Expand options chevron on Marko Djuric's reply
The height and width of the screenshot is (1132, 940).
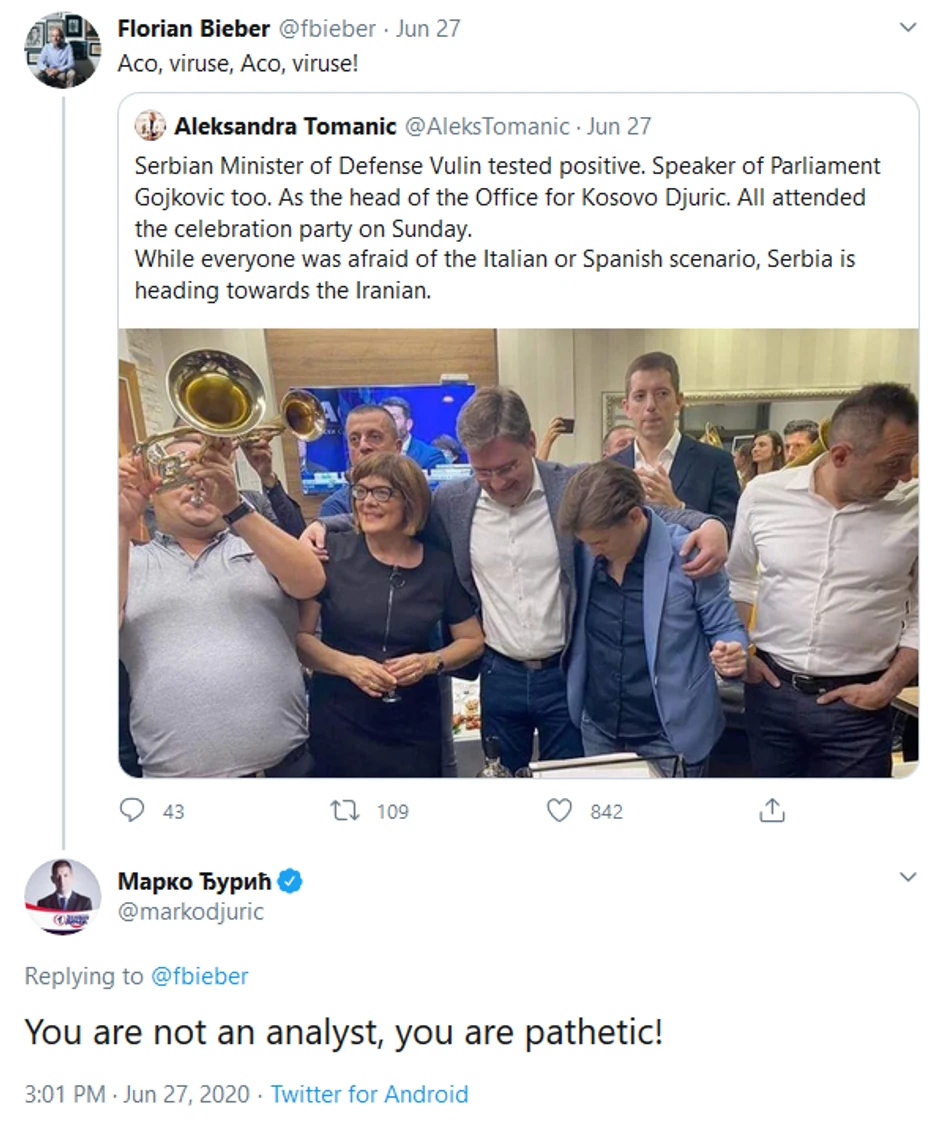[x=908, y=877]
